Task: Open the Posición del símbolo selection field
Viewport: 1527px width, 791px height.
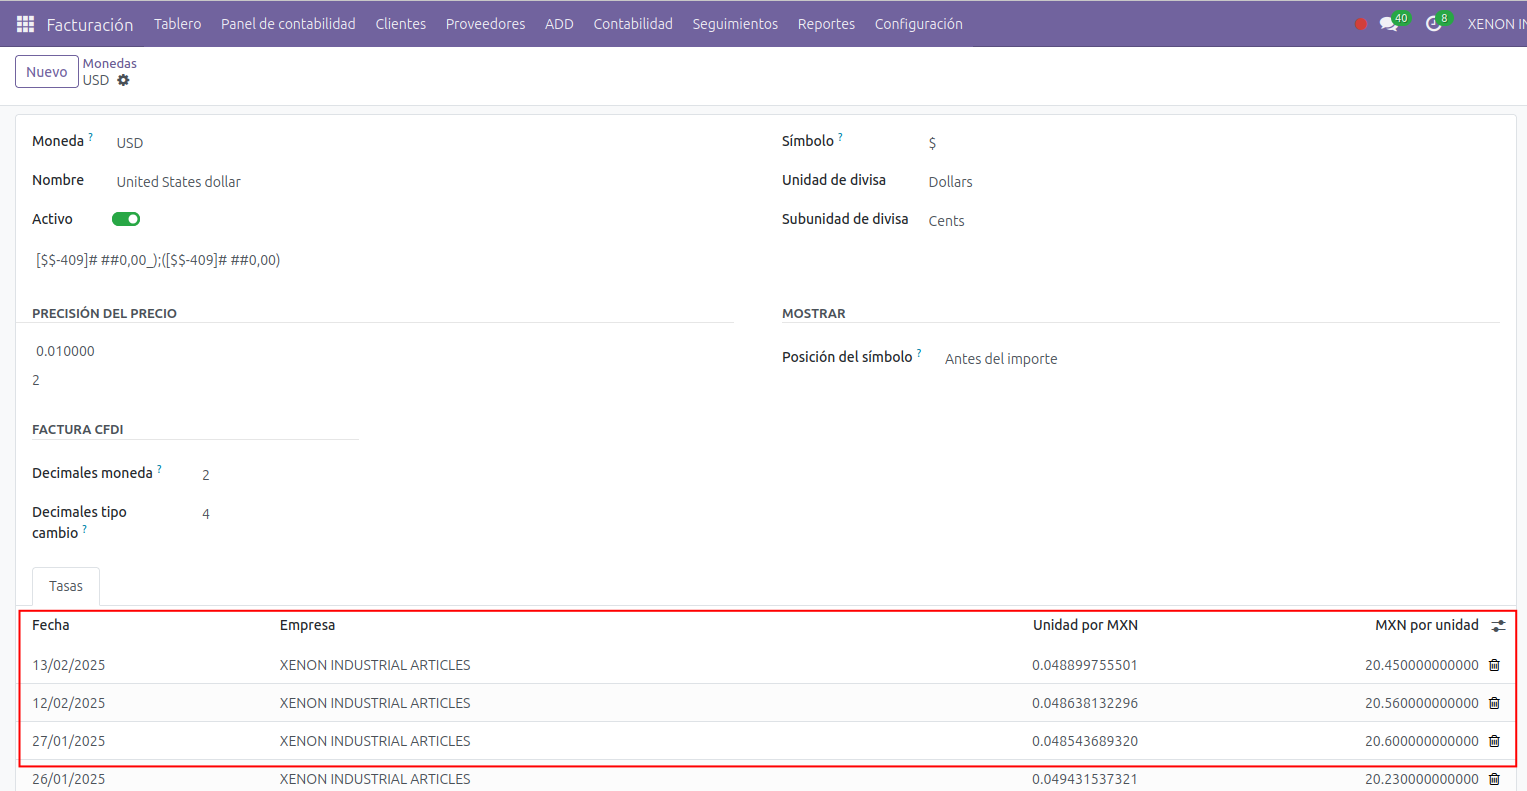Action: point(1001,359)
